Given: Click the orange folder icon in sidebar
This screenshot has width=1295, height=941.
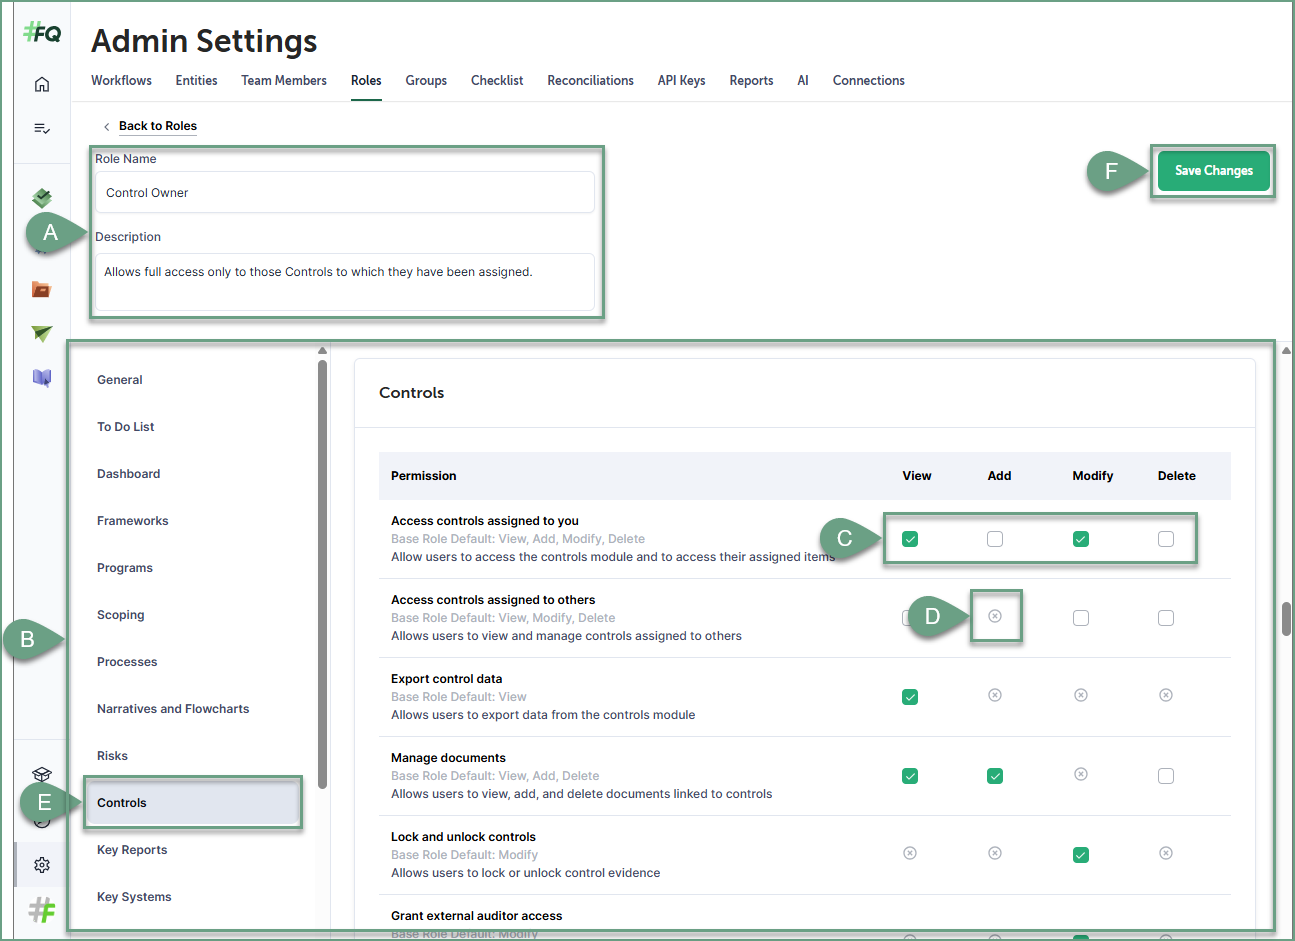Looking at the screenshot, I should (41, 289).
